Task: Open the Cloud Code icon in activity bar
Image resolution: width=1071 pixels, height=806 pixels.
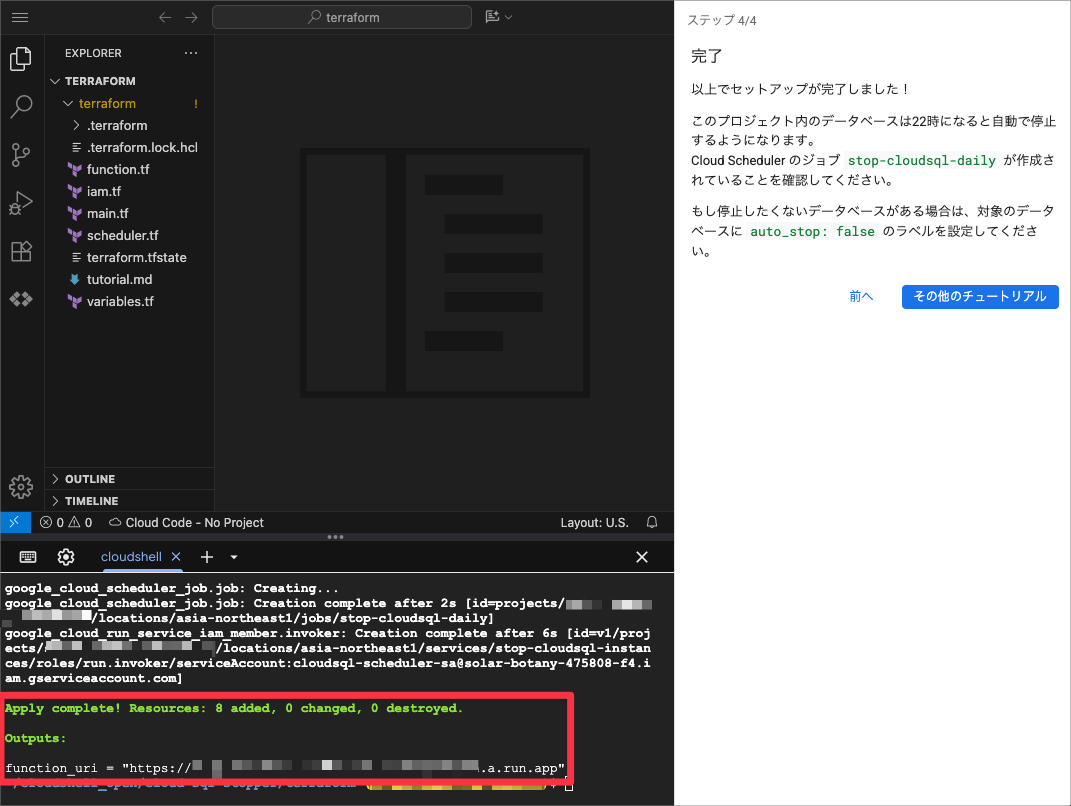Action: [x=21, y=299]
